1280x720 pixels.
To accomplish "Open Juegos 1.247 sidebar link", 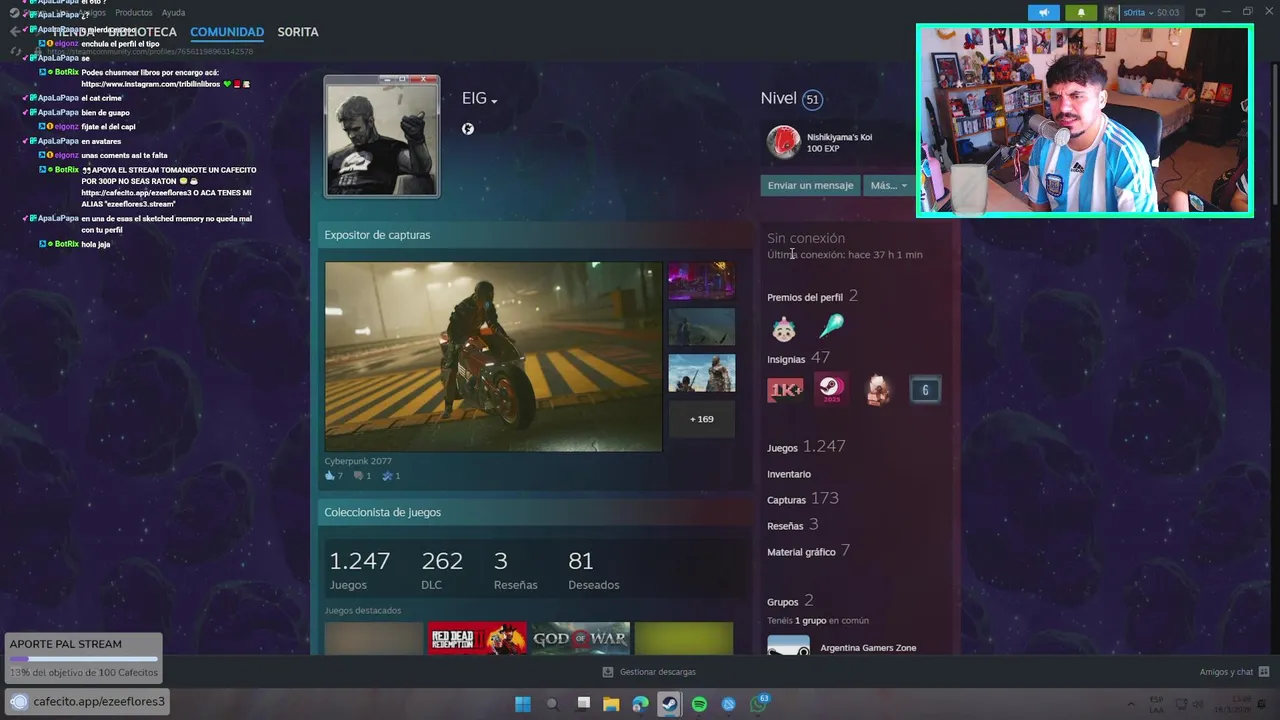I will 806,447.
